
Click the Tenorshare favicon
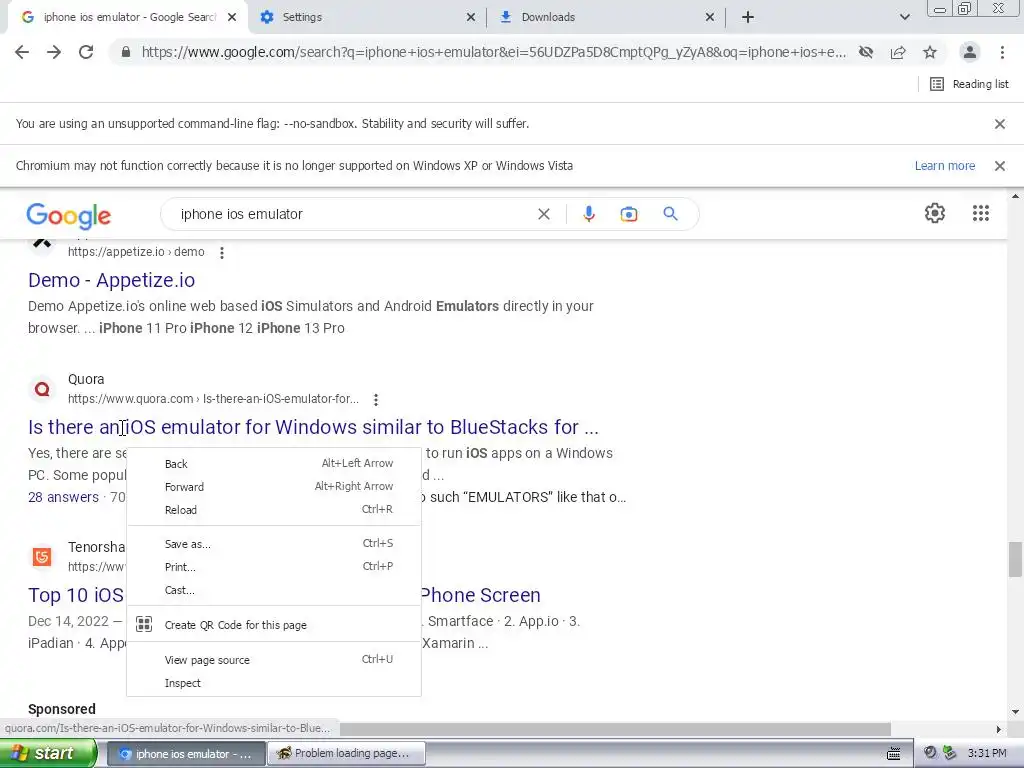(x=42, y=557)
